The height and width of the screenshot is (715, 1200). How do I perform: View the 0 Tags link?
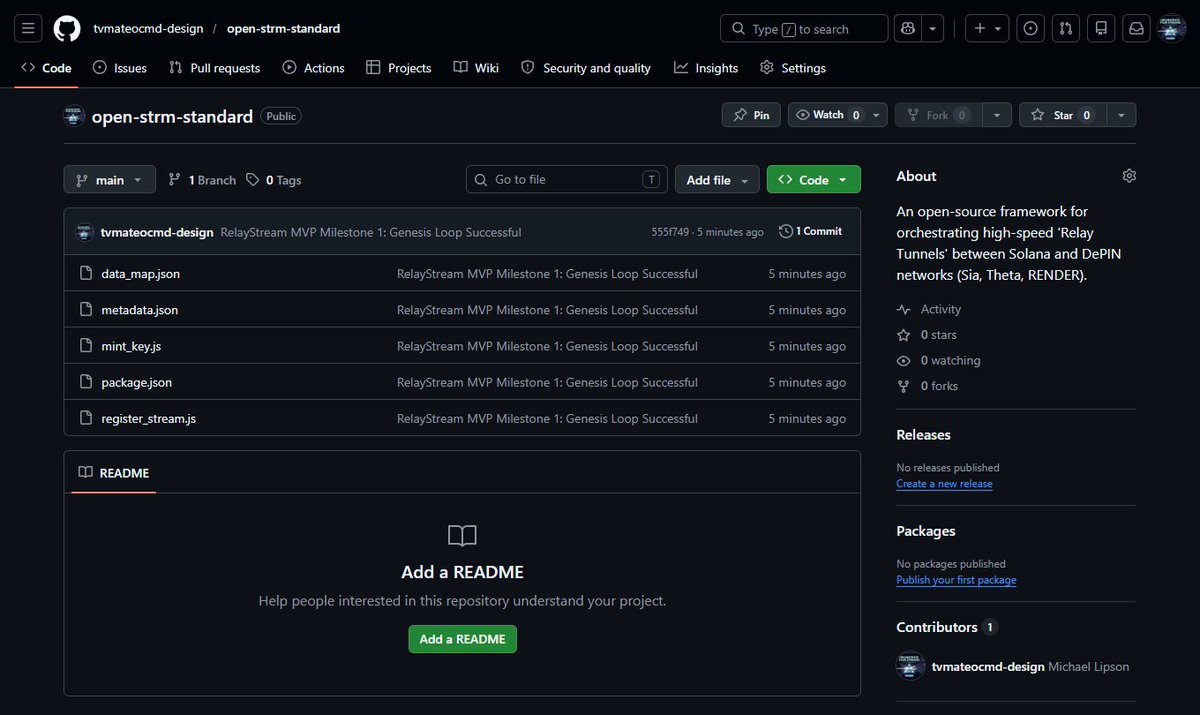pos(274,180)
